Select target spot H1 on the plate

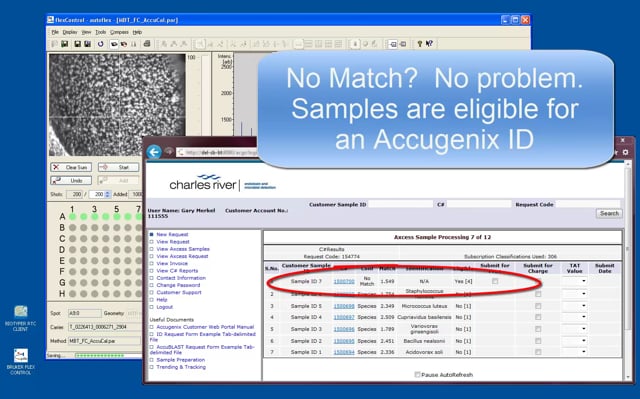[73, 293]
